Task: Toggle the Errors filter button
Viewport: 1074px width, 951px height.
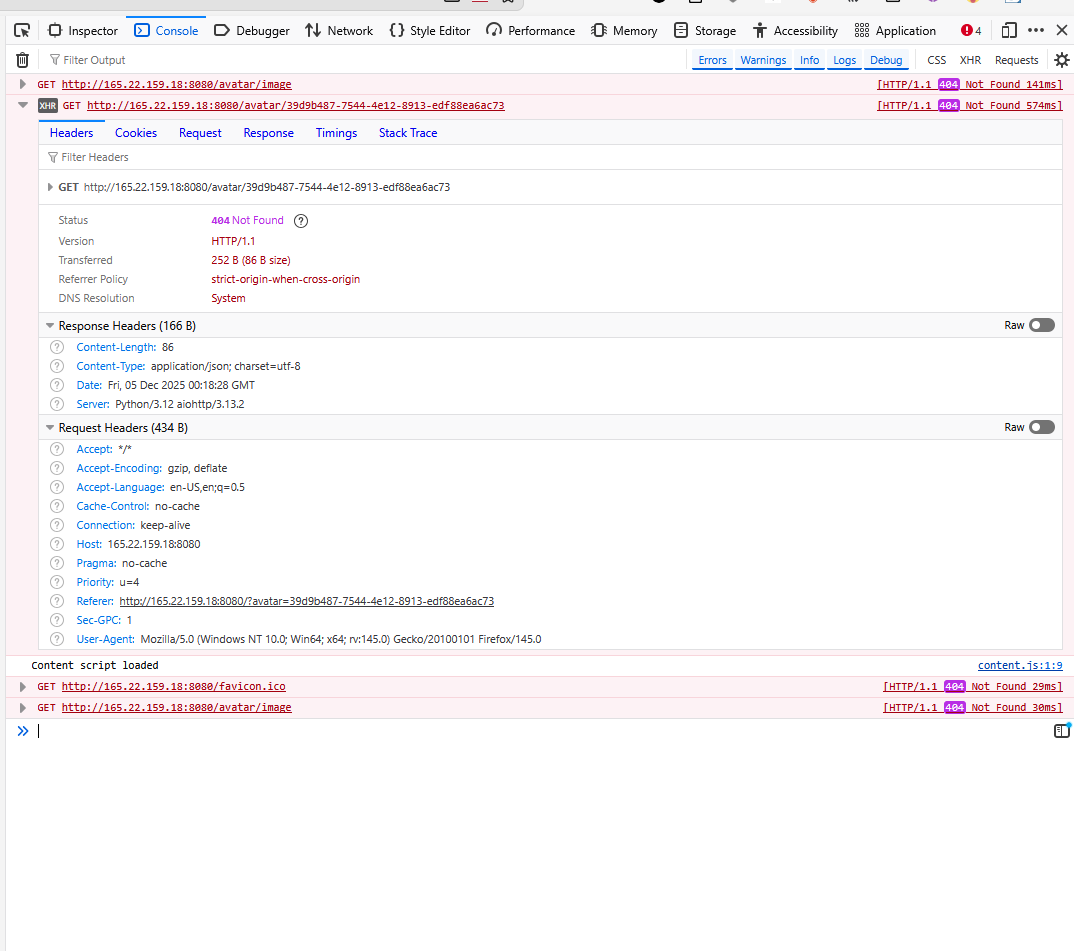Action: coord(712,60)
